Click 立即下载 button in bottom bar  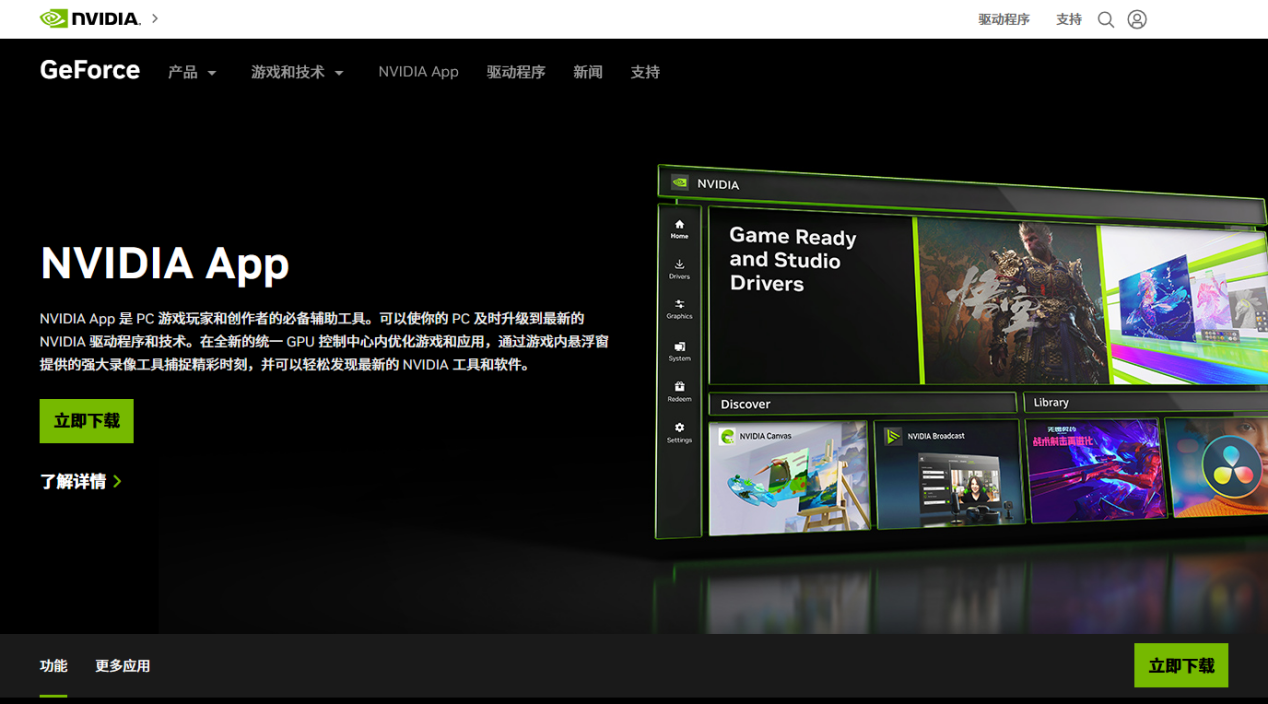1181,666
